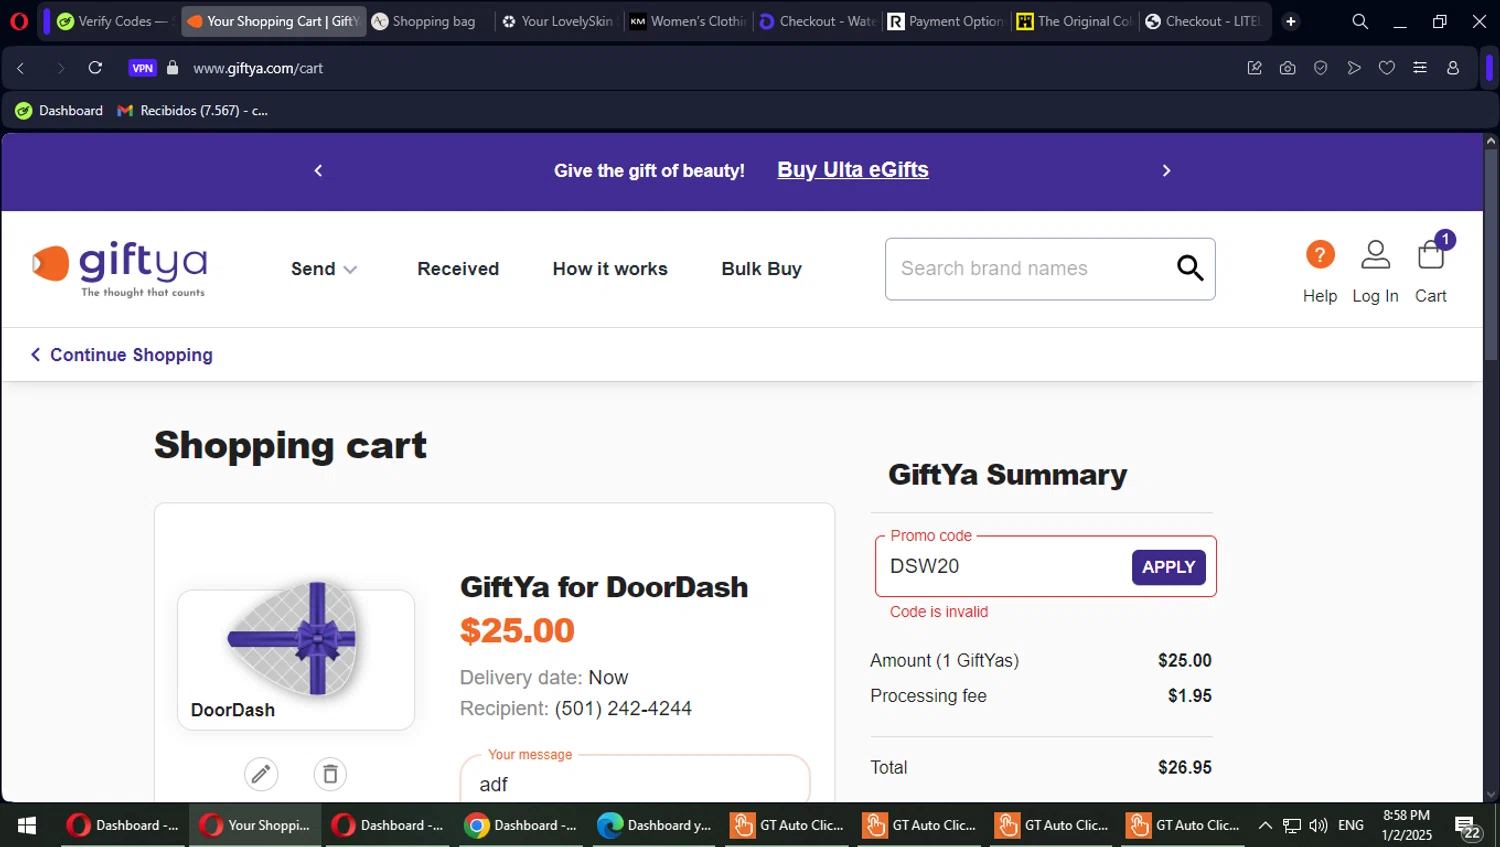The height and width of the screenshot is (847, 1500).
Task: Open the volume speaker tray icon
Action: (1318, 825)
